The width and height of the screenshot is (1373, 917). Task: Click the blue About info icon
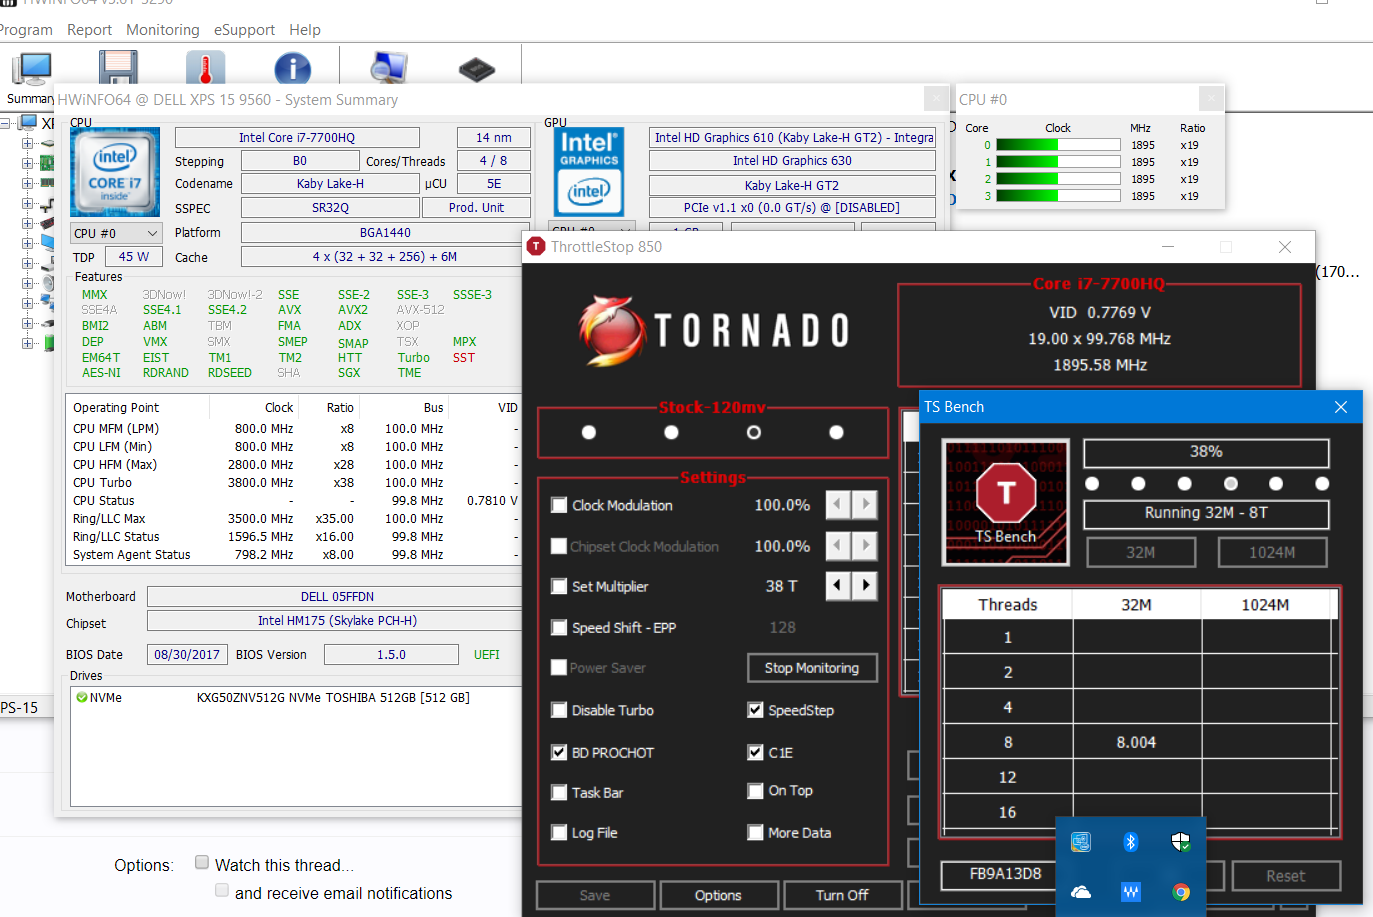[292, 68]
